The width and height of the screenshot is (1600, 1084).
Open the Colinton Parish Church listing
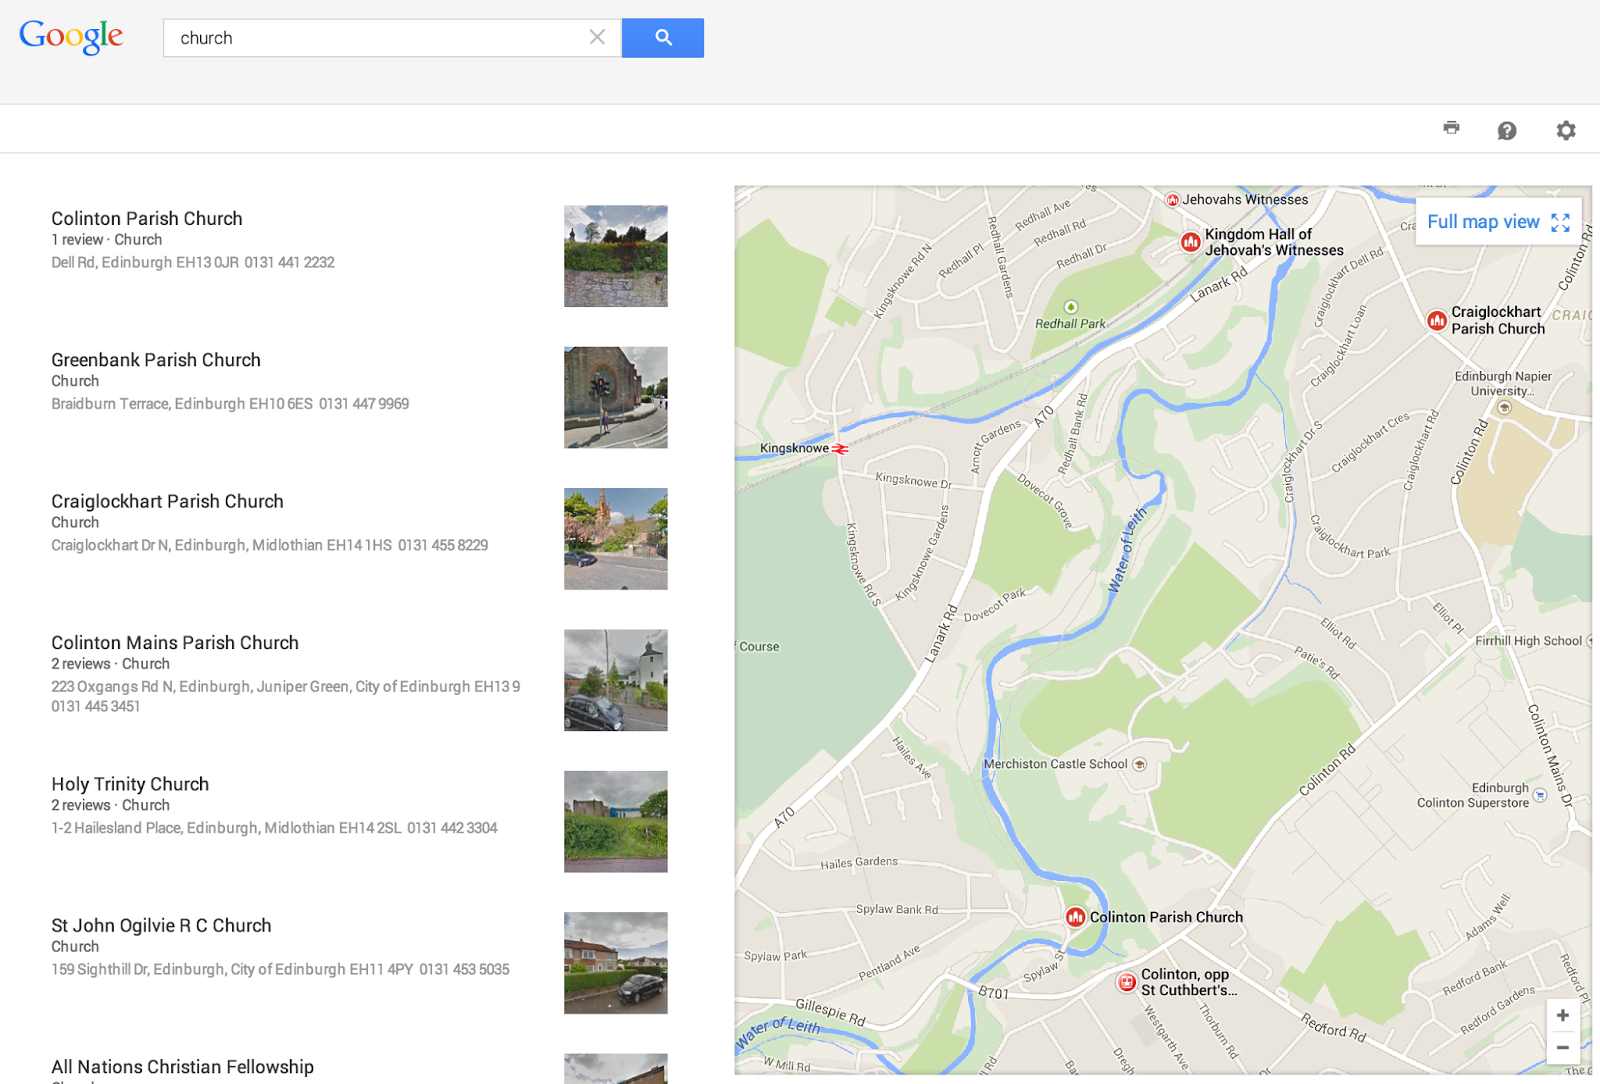click(x=147, y=218)
